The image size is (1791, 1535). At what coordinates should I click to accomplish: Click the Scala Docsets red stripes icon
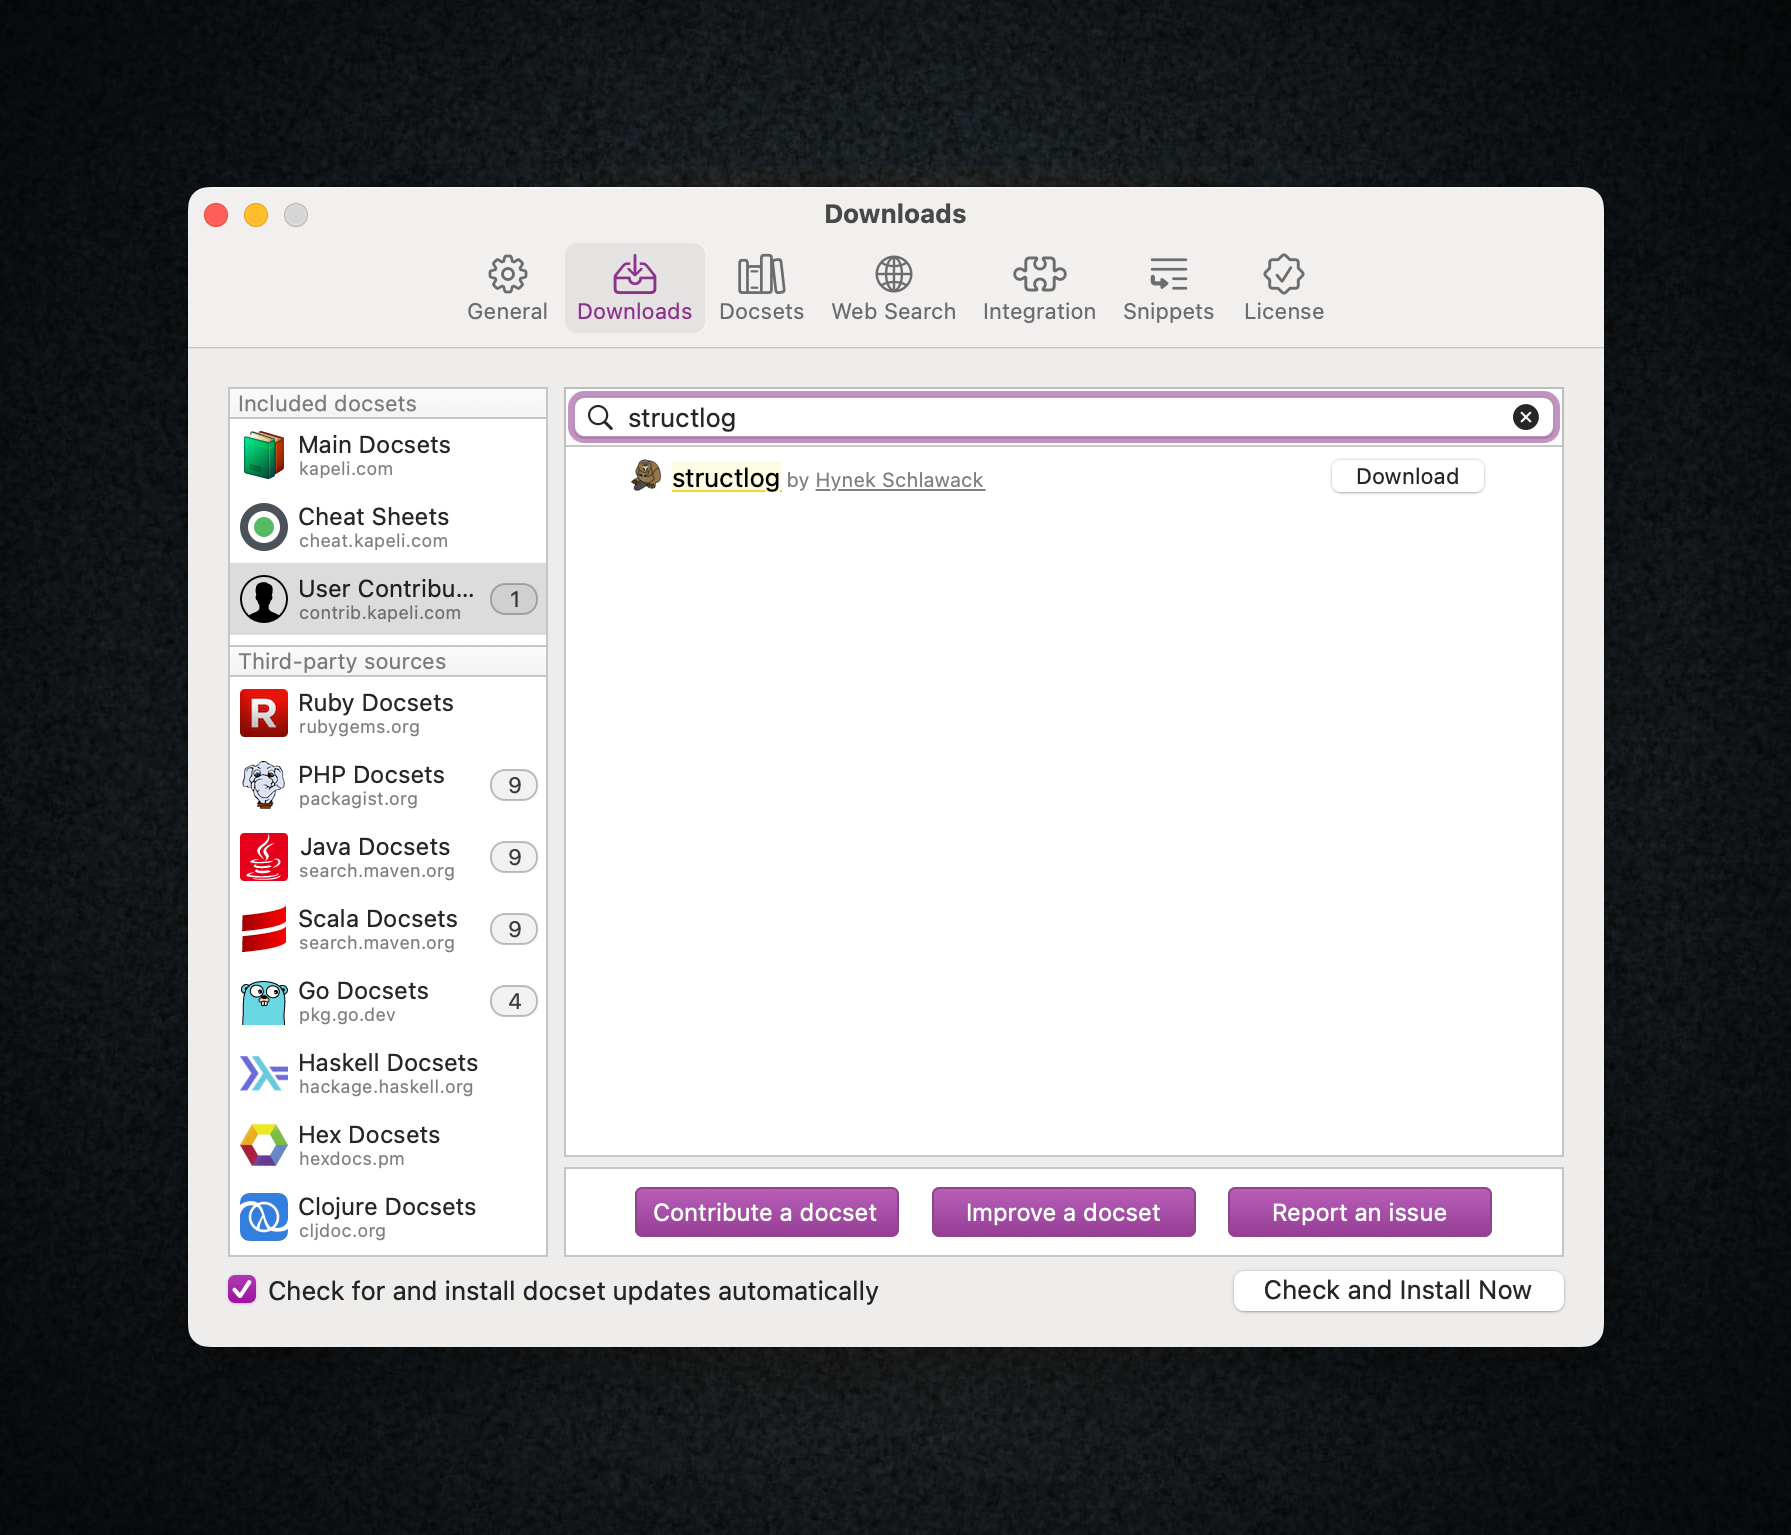264,929
